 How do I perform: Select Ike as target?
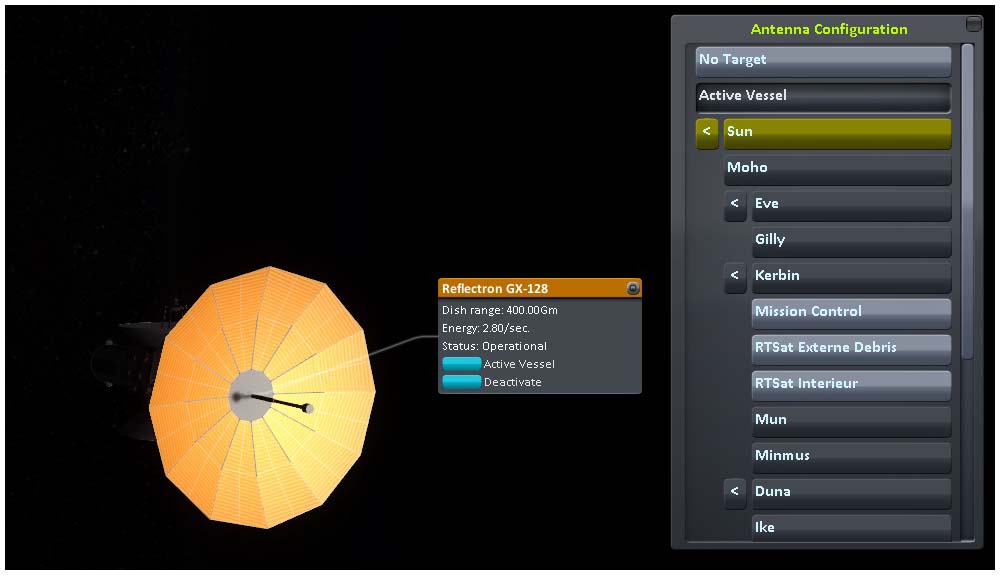[851, 527]
